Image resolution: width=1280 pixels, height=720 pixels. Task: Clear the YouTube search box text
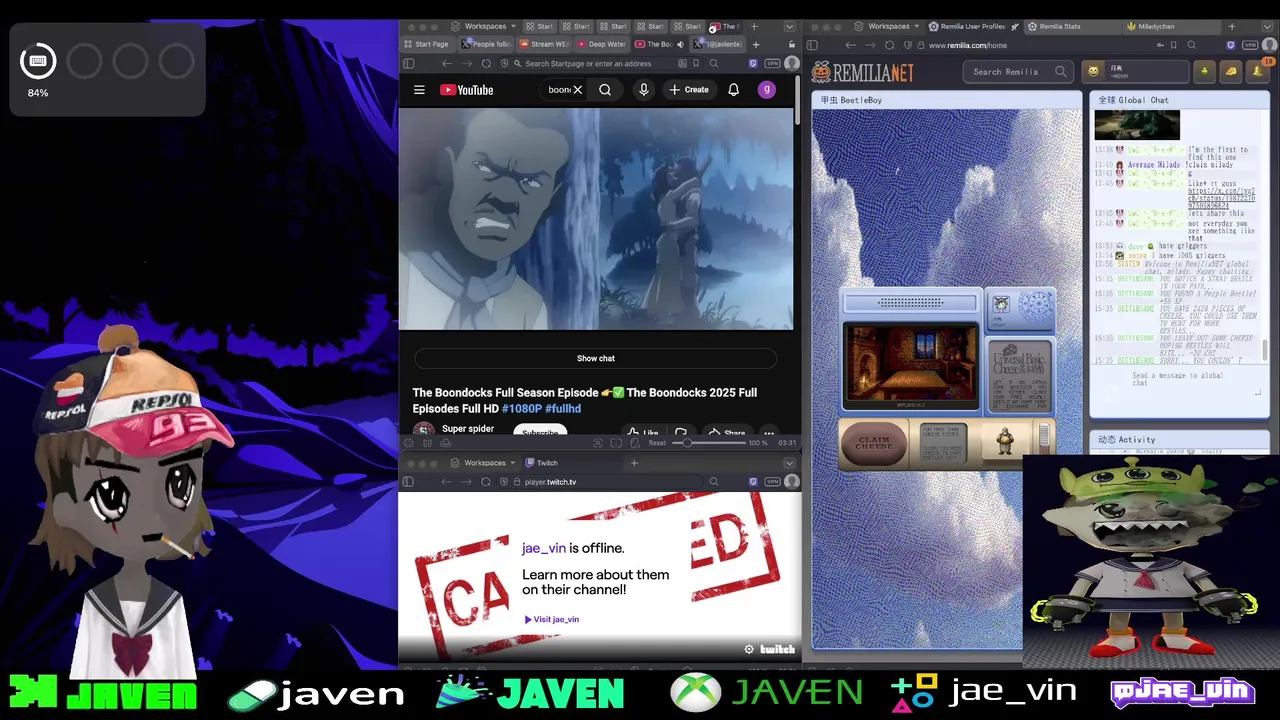tap(577, 90)
